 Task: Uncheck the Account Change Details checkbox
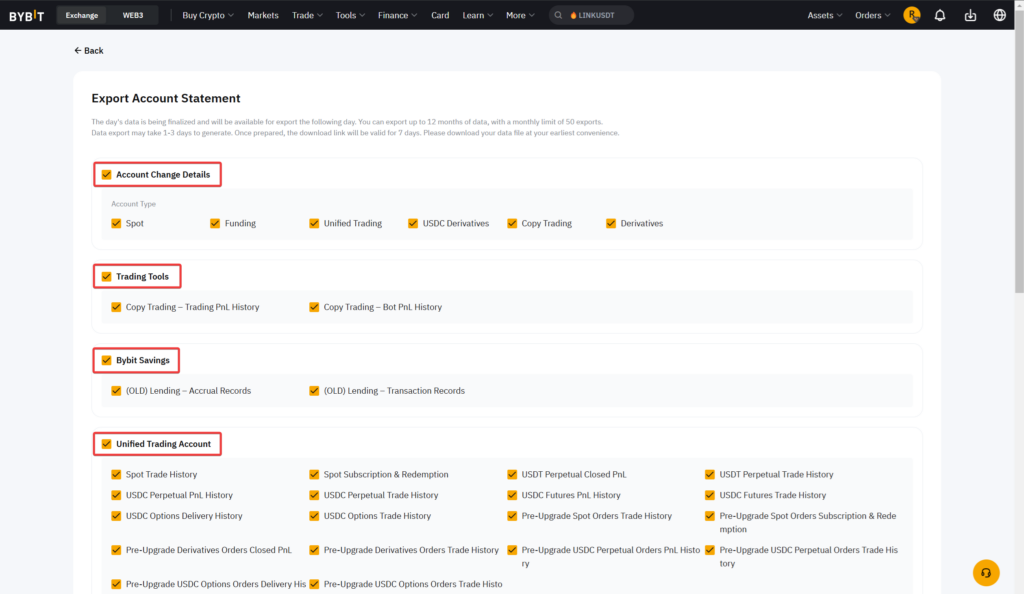tap(106, 174)
